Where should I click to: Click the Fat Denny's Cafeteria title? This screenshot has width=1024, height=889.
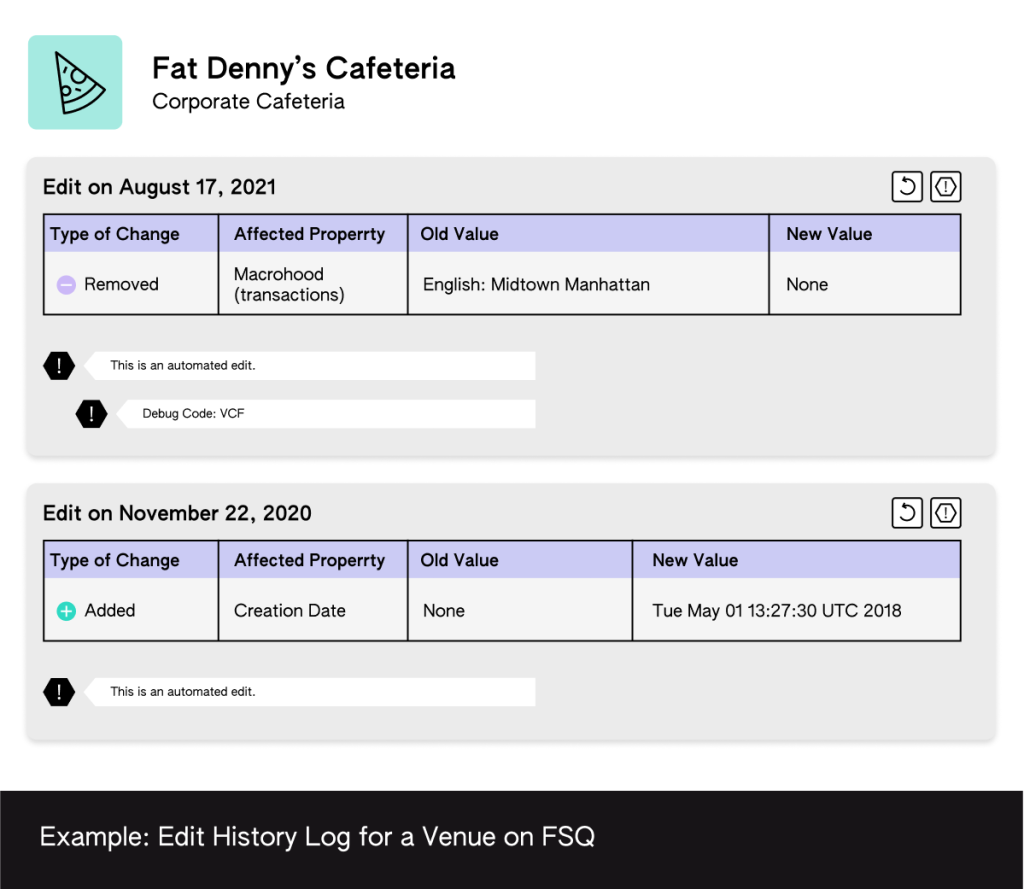click(303, 68)
